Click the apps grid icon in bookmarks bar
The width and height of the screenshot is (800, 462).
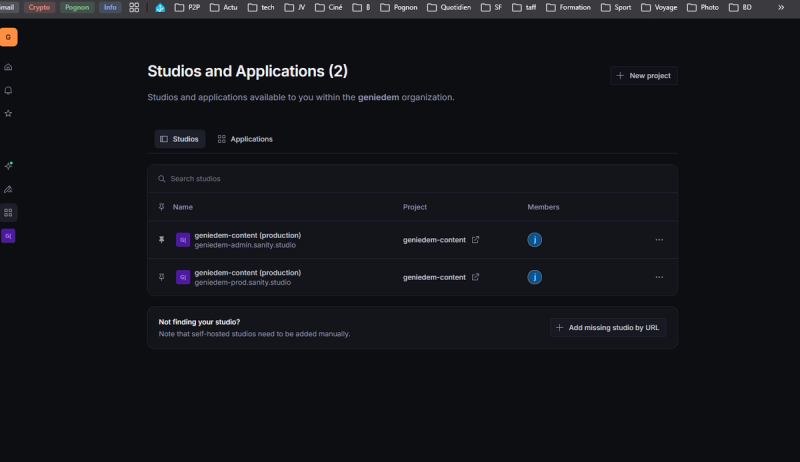[134, 7]
